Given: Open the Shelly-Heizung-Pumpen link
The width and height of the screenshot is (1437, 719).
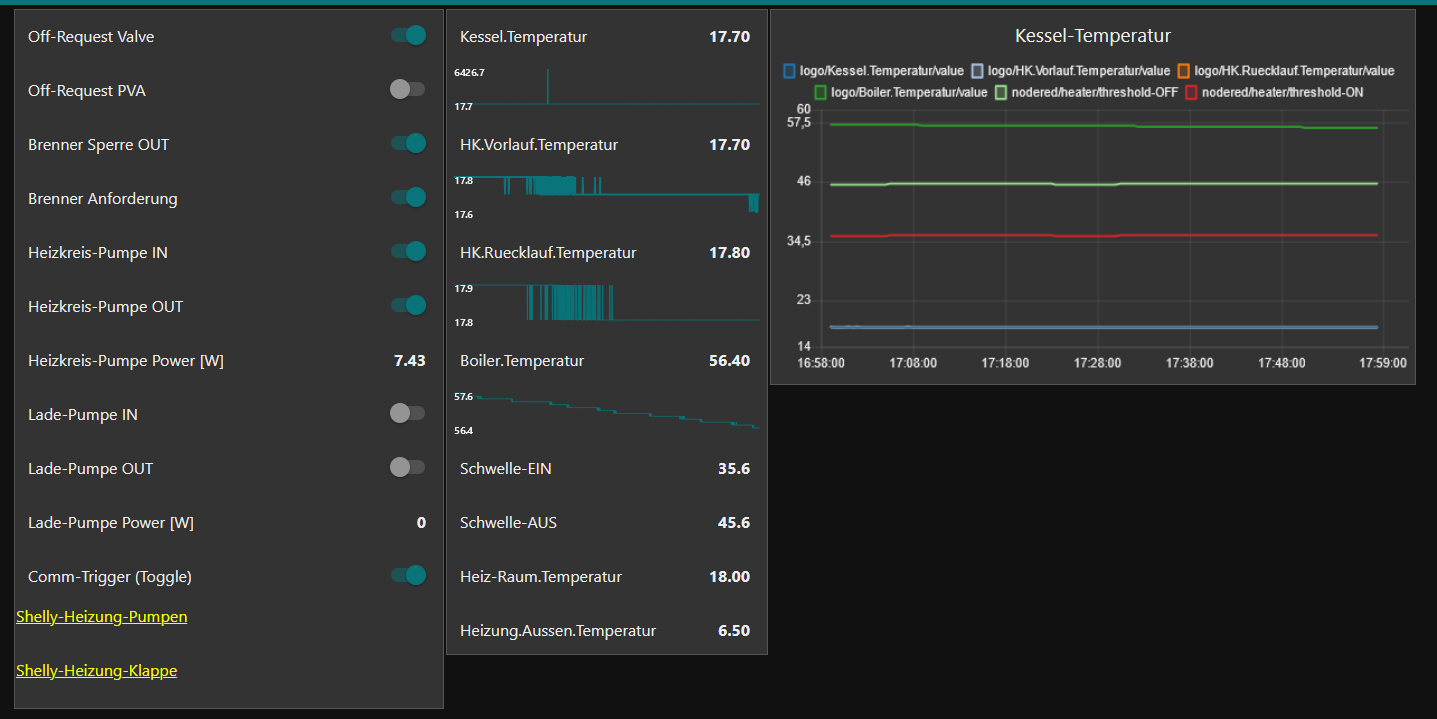Looking at the screenshot, I should (101, 617).
